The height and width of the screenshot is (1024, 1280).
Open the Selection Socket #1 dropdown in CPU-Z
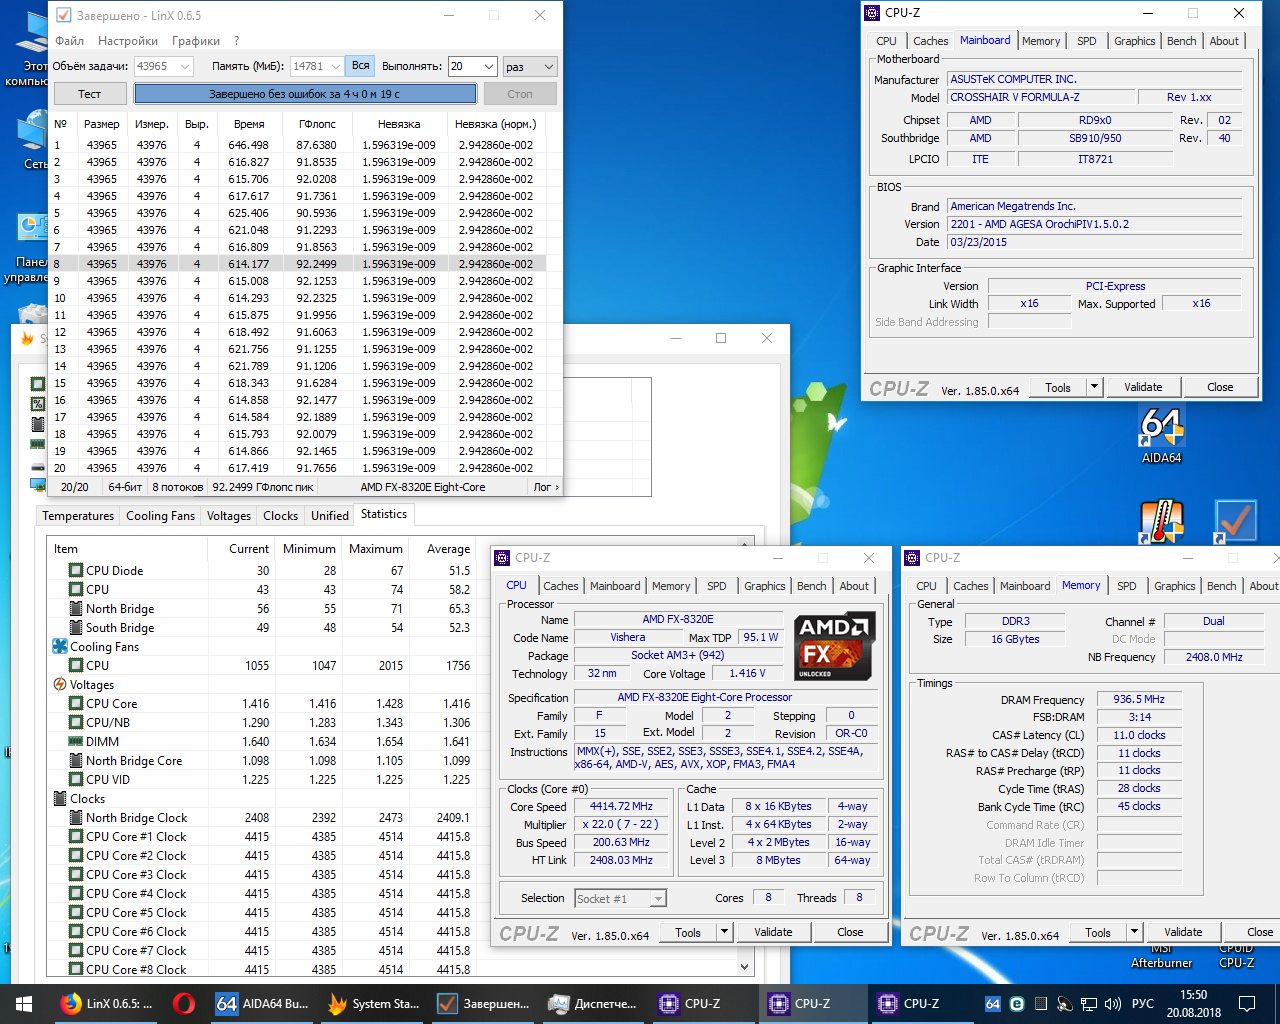[658, 898]
